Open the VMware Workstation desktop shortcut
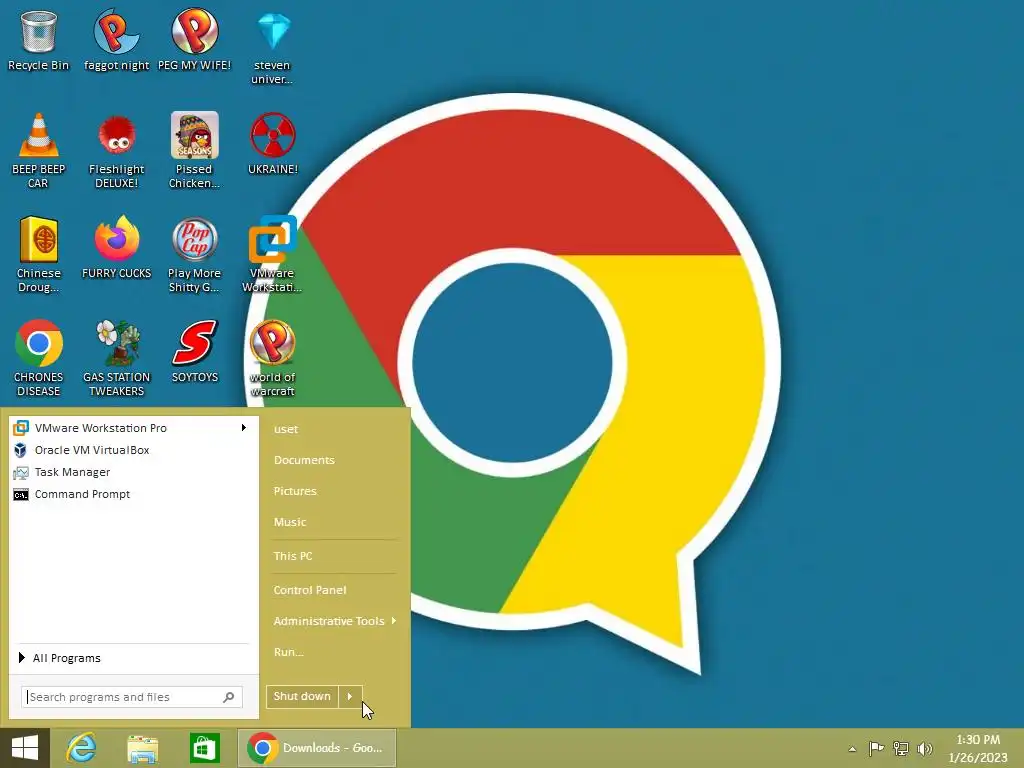Screen dimensions: 1024x768 click(272, 255)
